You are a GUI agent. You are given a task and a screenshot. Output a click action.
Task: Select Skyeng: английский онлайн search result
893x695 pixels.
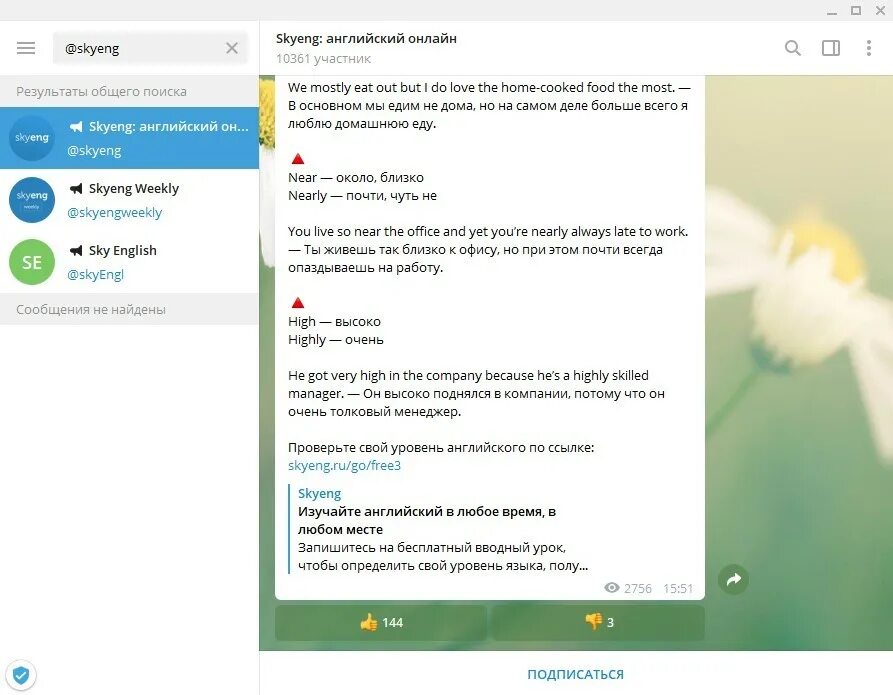[x=129, y=138]
